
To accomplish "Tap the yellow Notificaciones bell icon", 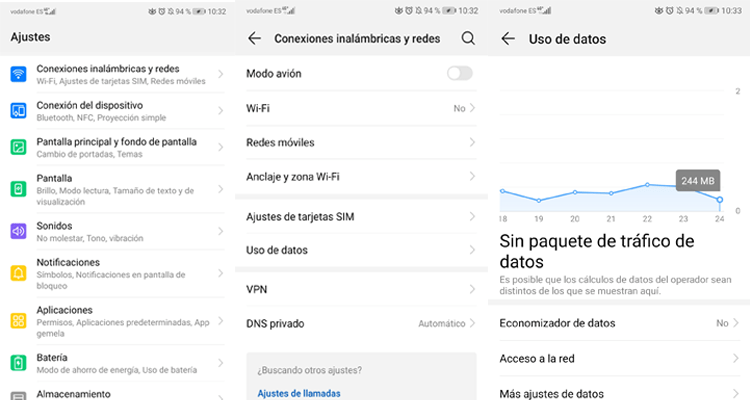I will pos(18,273).
